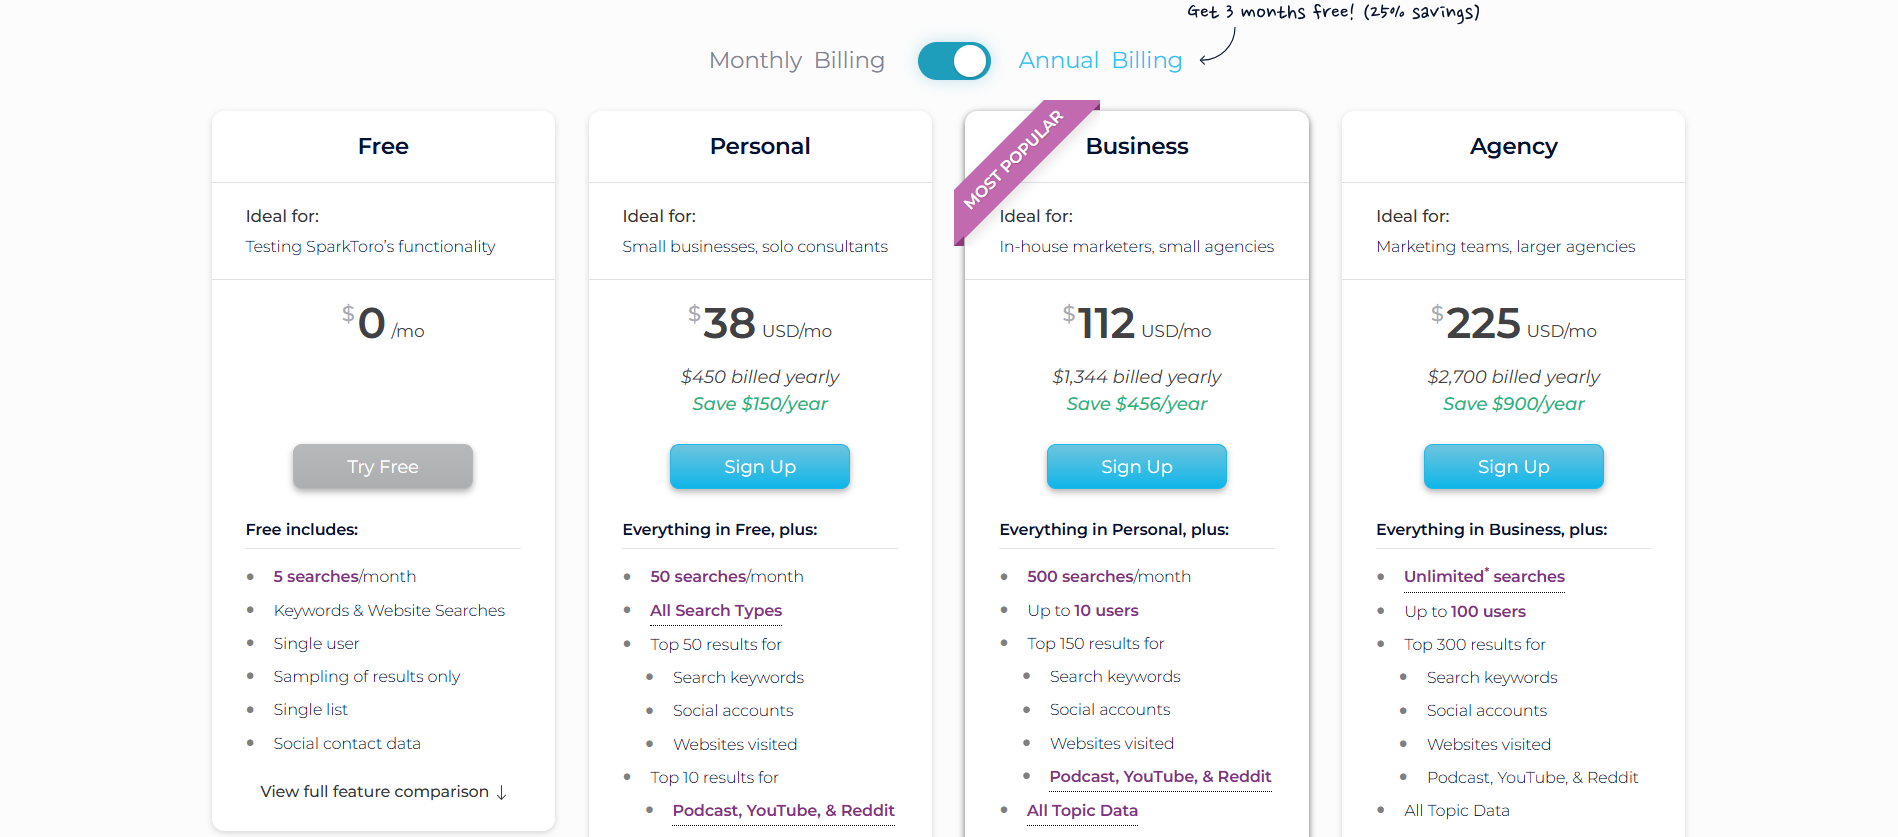Screen dimensions: 1898x837
Task: Click the Annual Billing label
Action: click(1100, 60)
